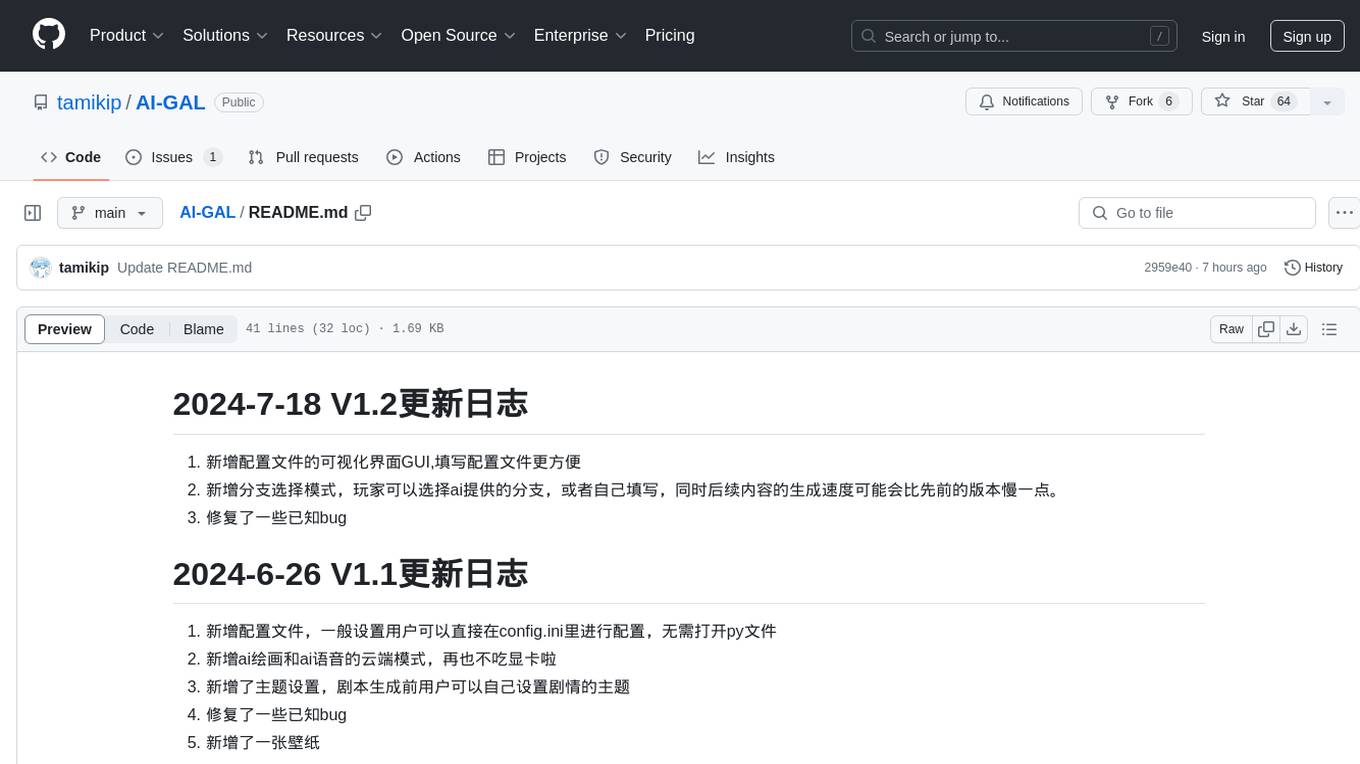Image resolution: width=1360 pixels, height=764 pixels.
Task: Open the README outline list
Action: pyautogui.click(x=1329, y=329)
